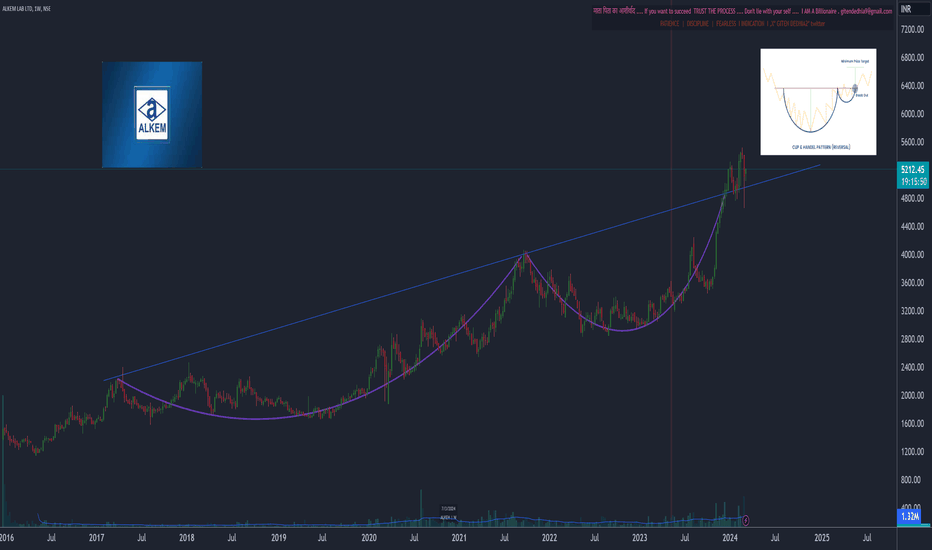Click the 3200.00 price axis label
The width and height of the screenshot is (932, 550).
pos(912,311)
